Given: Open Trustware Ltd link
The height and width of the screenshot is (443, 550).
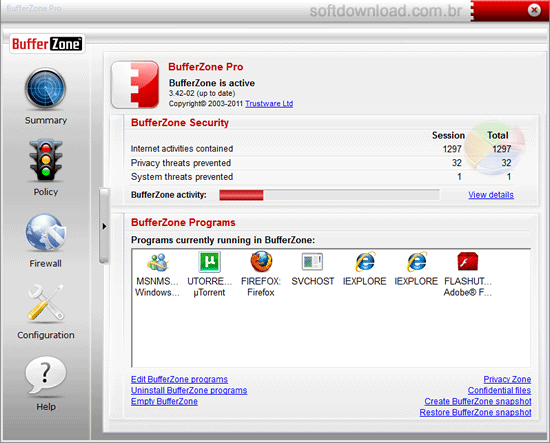Looking at the screenshot, I should 269,104.
